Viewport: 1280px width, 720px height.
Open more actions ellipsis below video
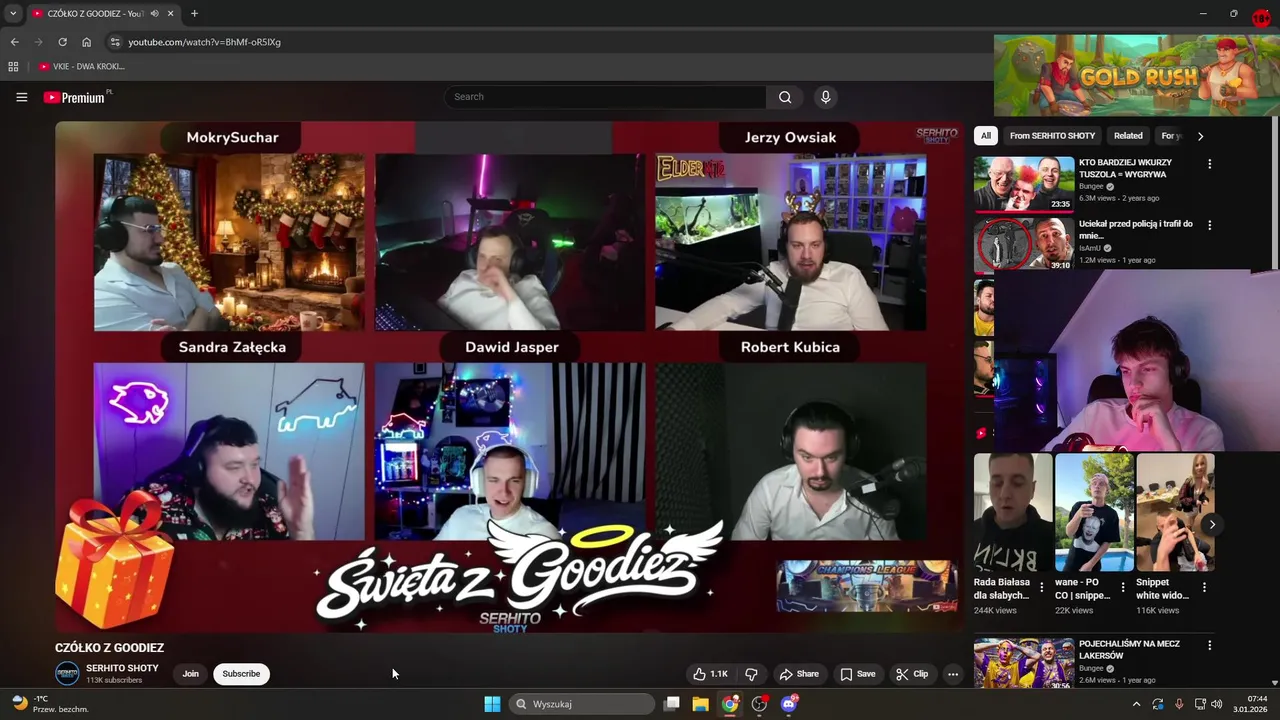(x=953, y=674)
